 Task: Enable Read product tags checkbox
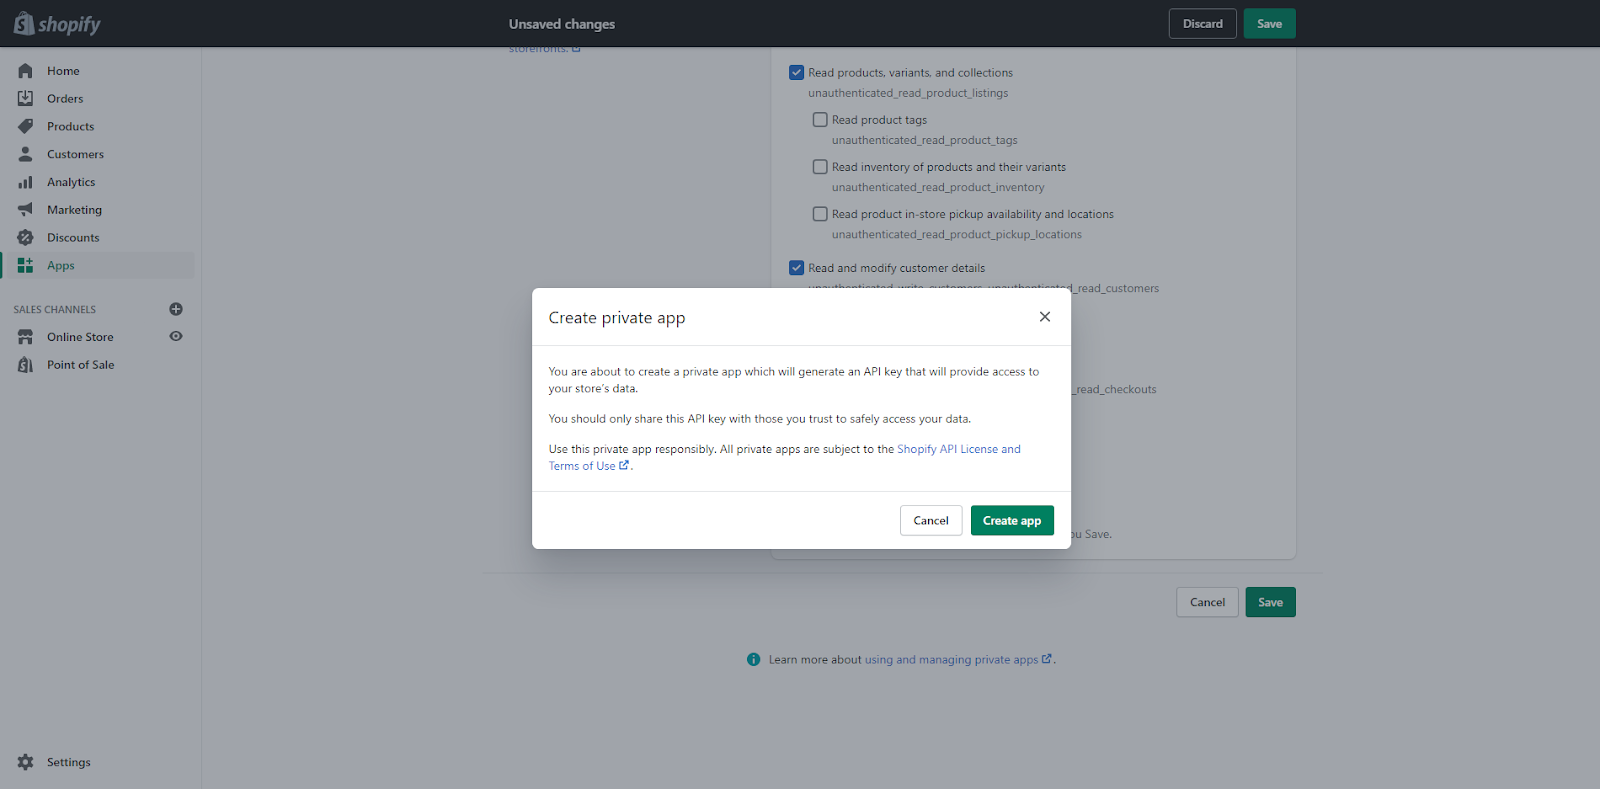point(820,119)
